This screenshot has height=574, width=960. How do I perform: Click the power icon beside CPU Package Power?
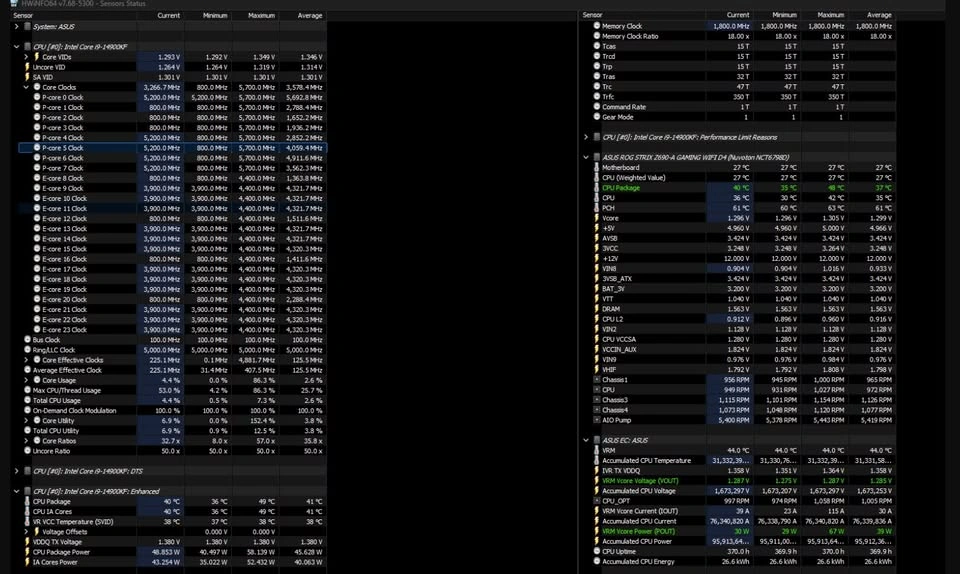[27, 552]
